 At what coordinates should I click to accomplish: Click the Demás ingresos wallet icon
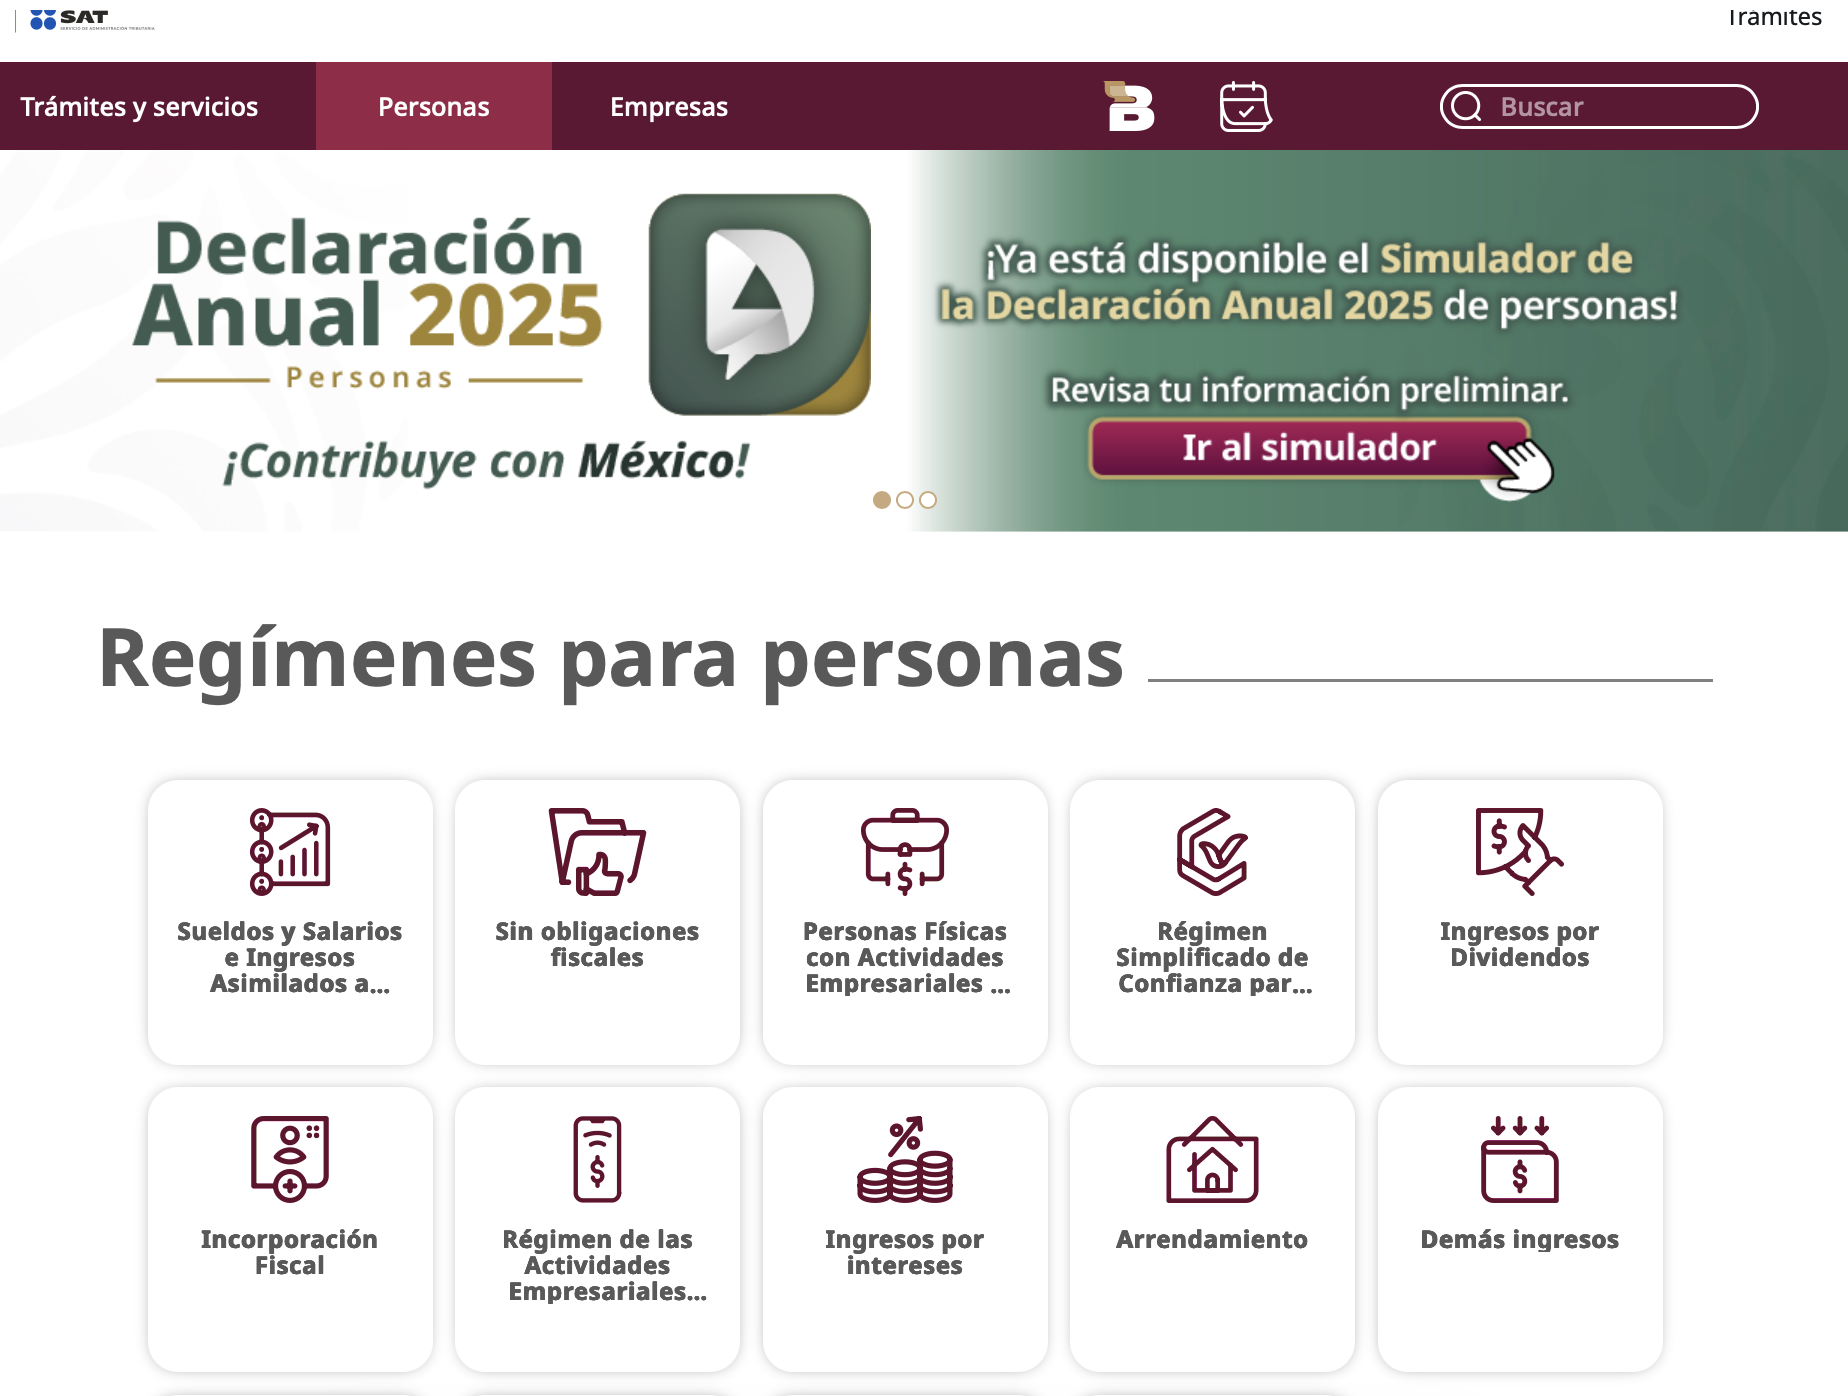1519,1158
